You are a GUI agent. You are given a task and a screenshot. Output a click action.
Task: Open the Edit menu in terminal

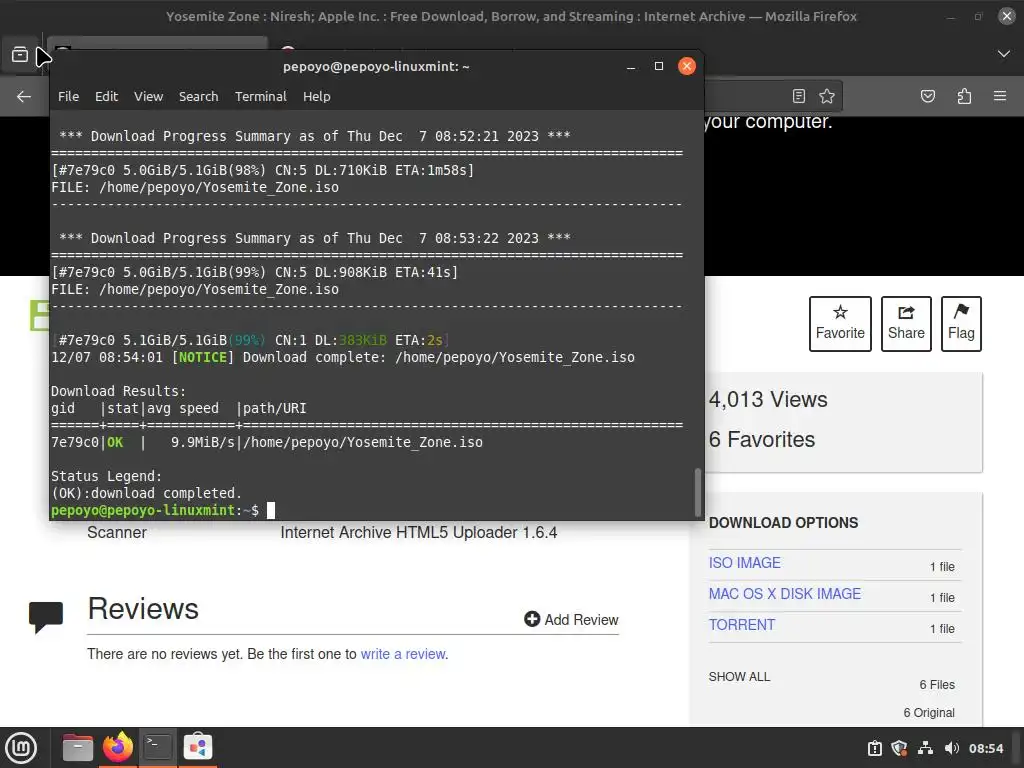point(106,97)
